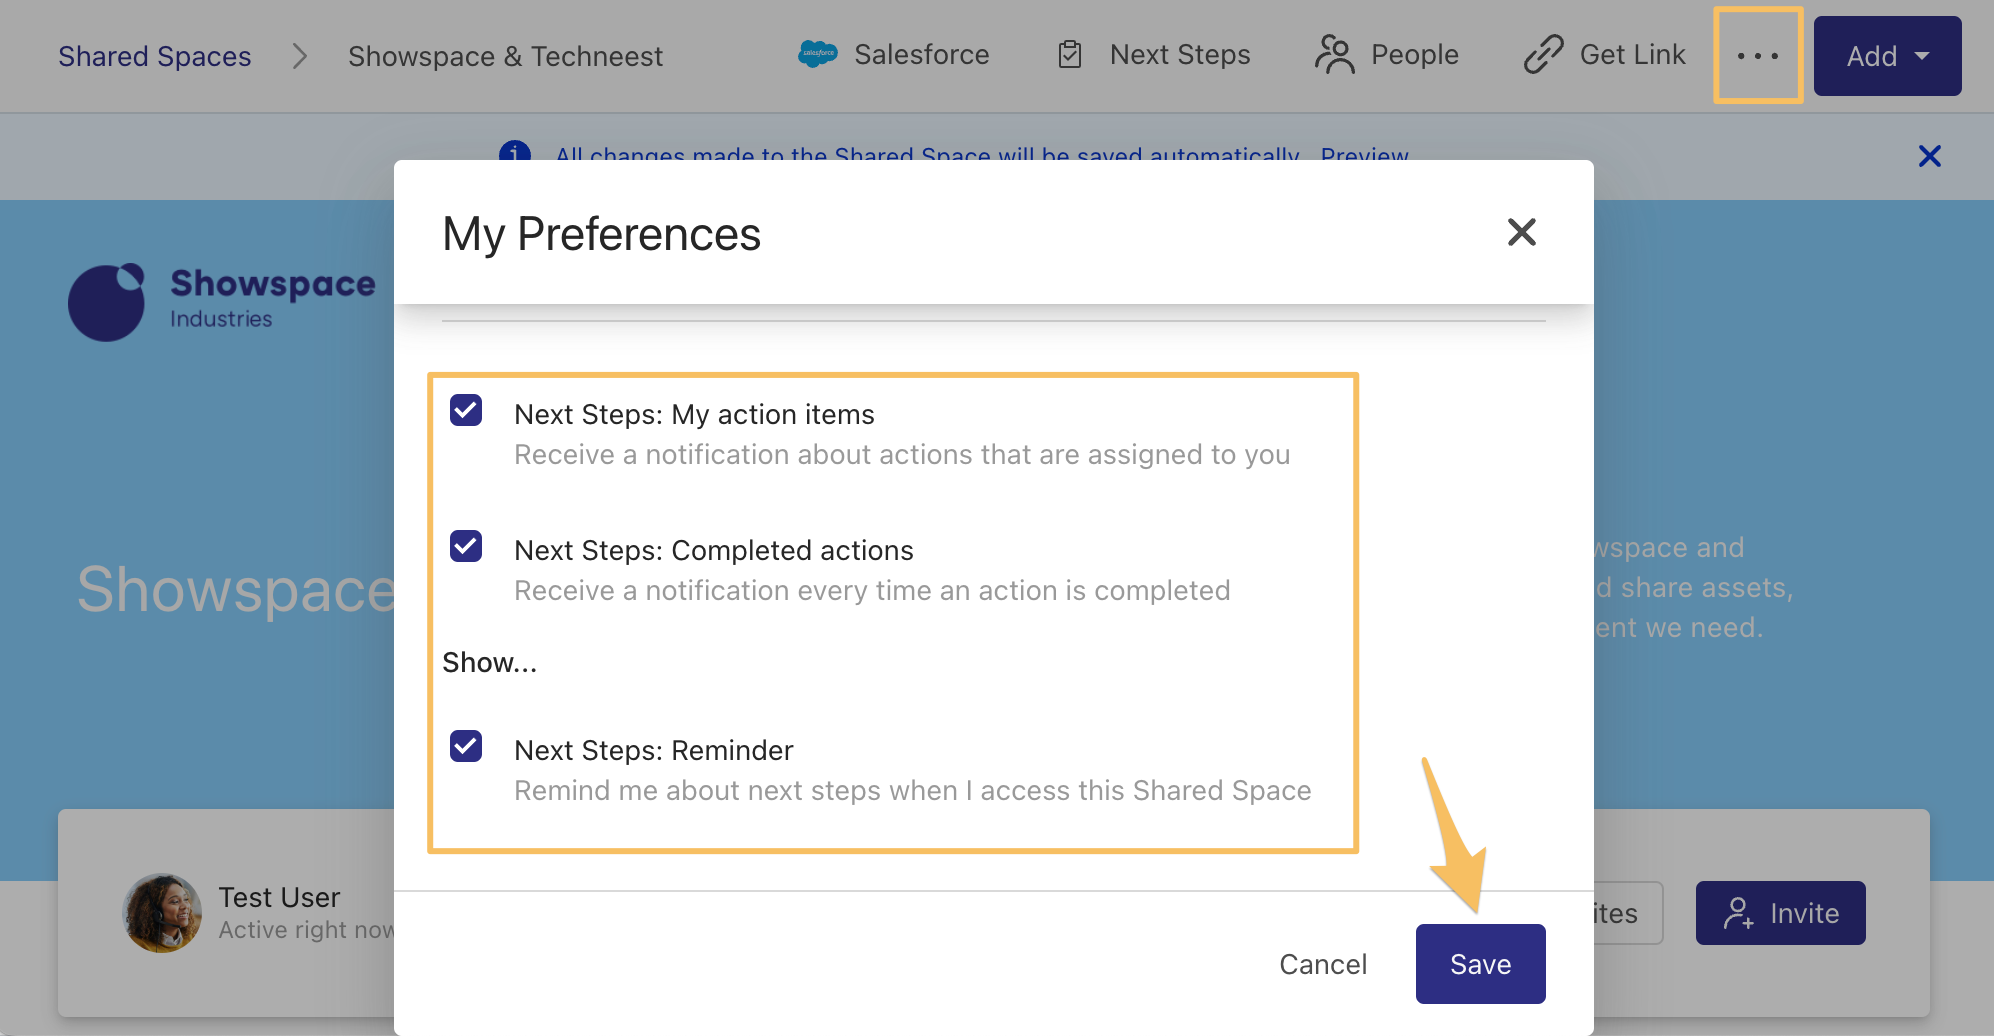This screenshot has height=1036, width=1994.
Task: Uncheck Next Steps: My action items
Action: [x=466, y=410]
